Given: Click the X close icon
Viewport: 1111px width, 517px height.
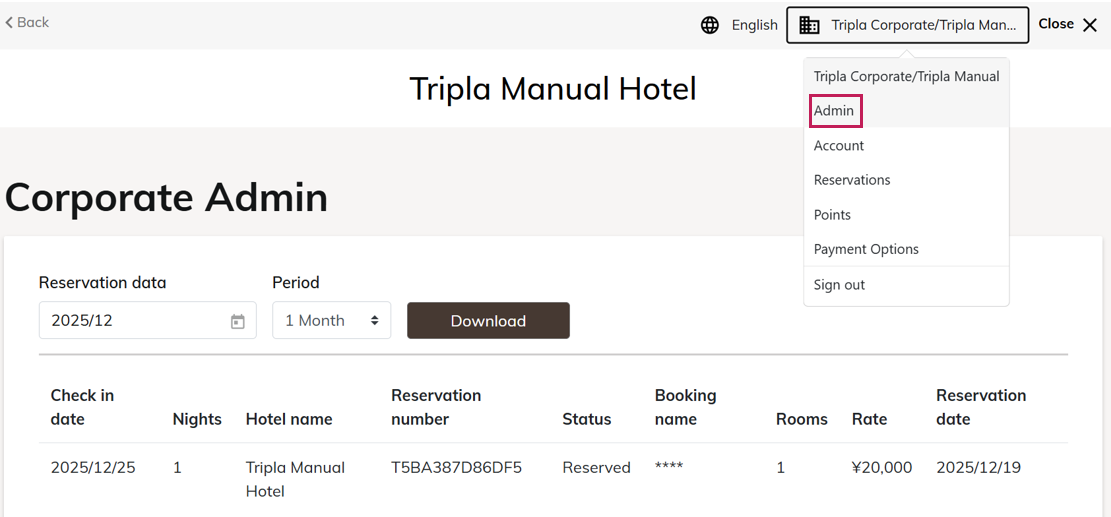Looking at the screenshot, I should (x=1090, y=25).
